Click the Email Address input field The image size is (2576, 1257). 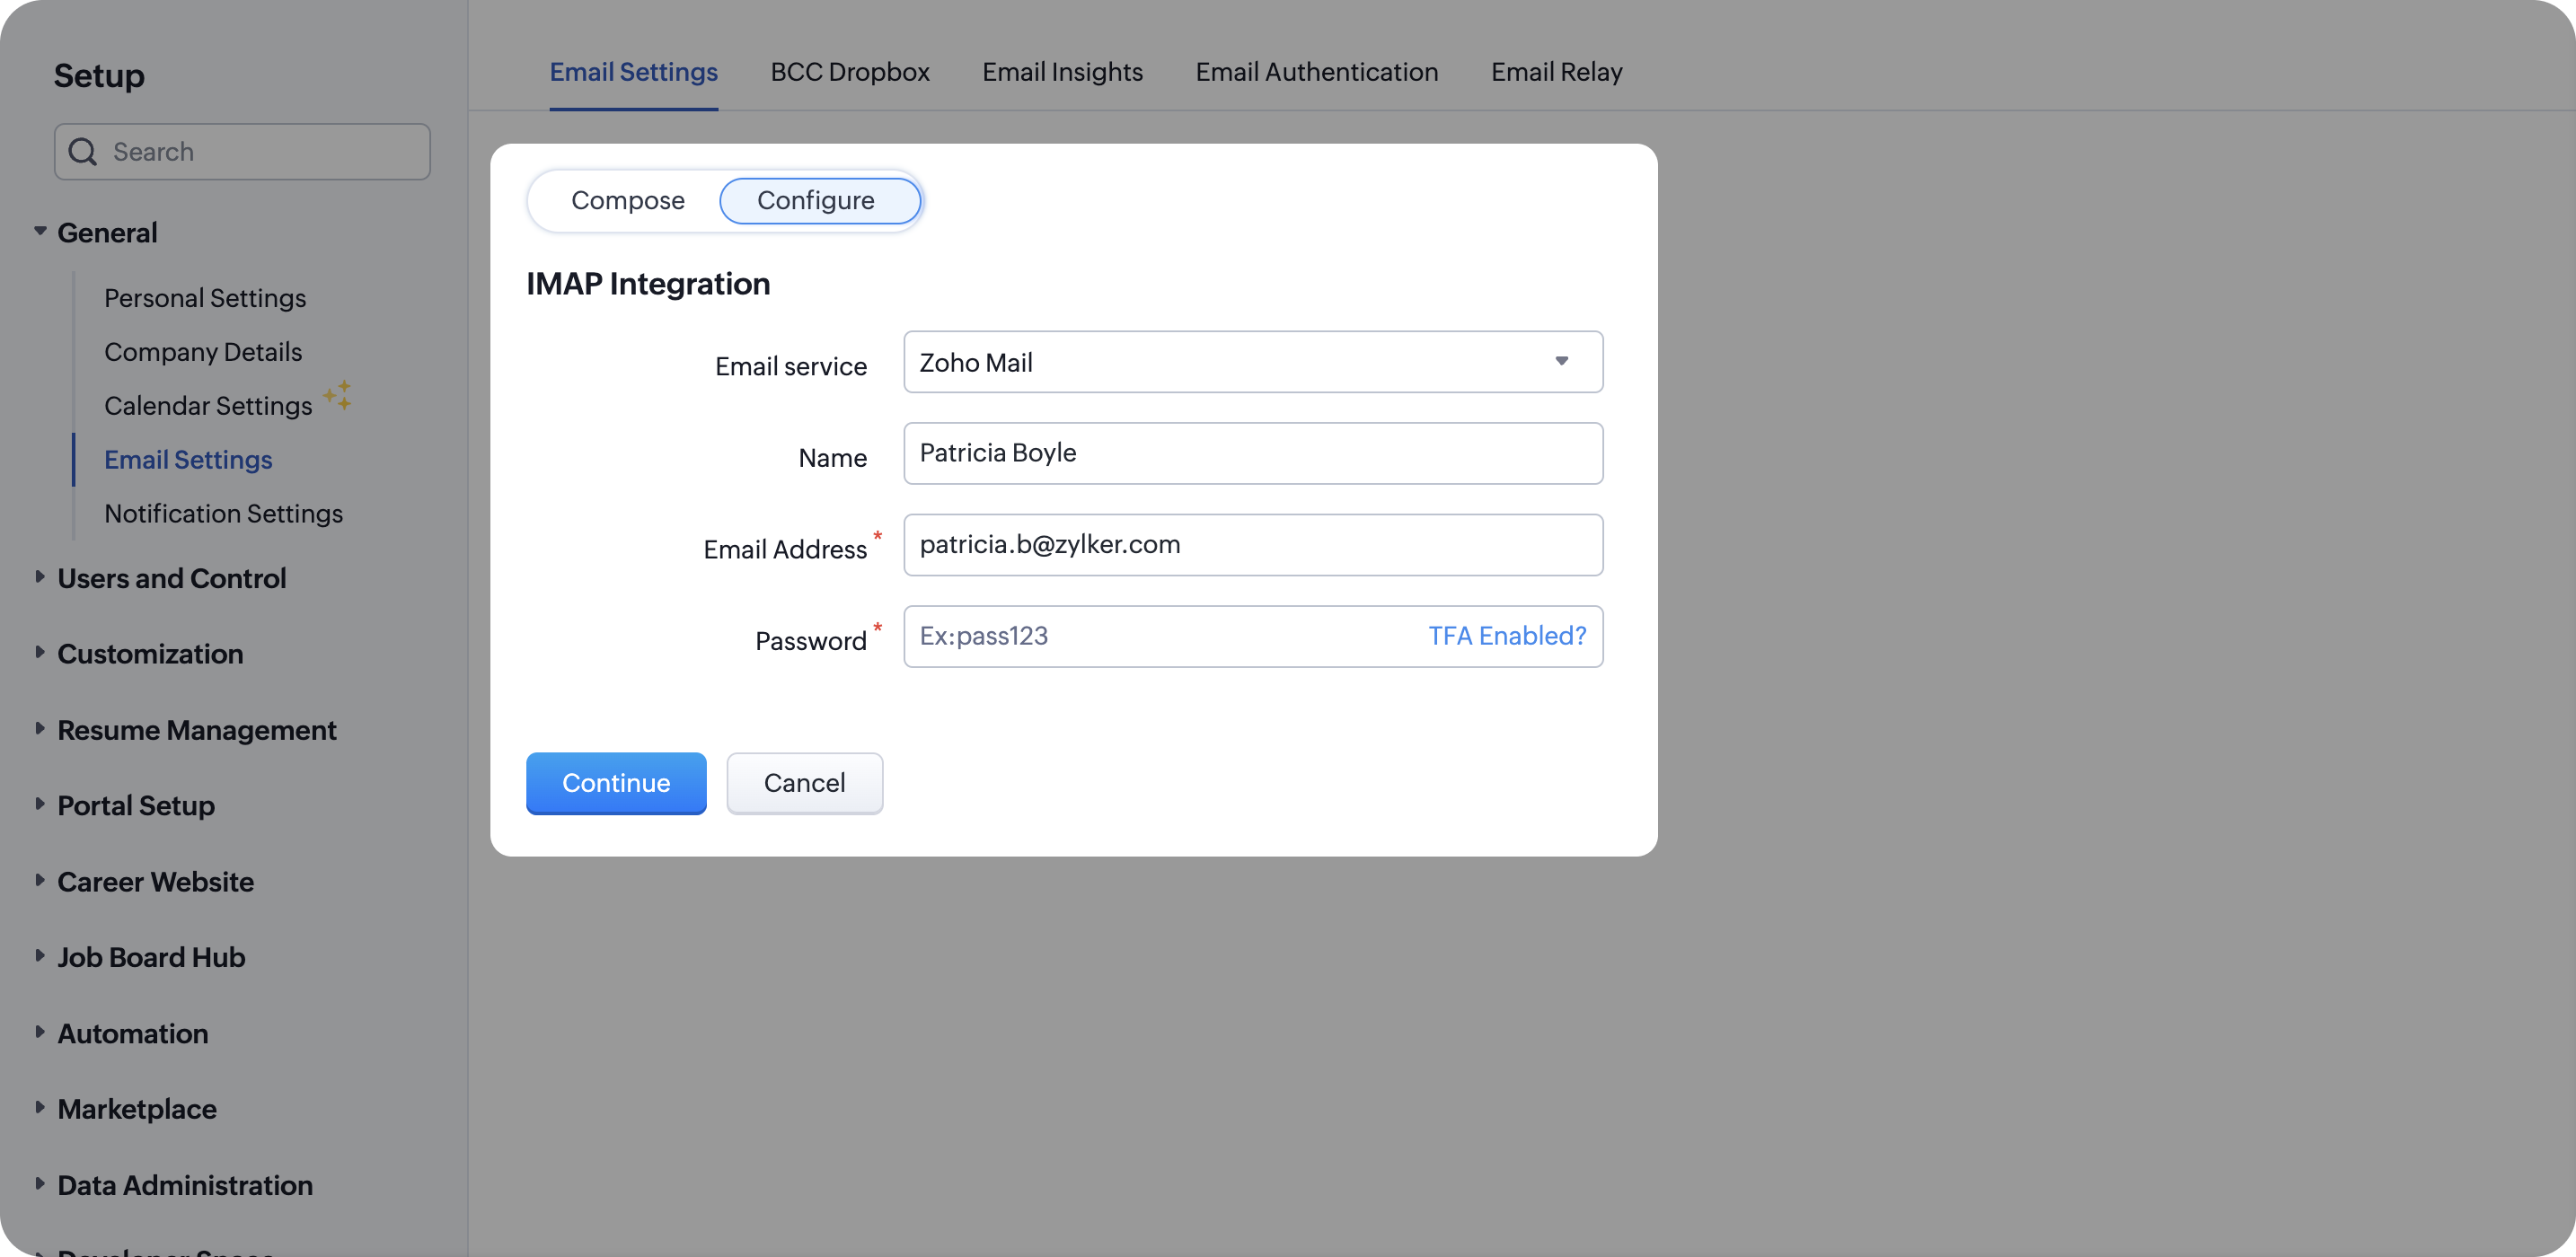[x=1252, y=545]
